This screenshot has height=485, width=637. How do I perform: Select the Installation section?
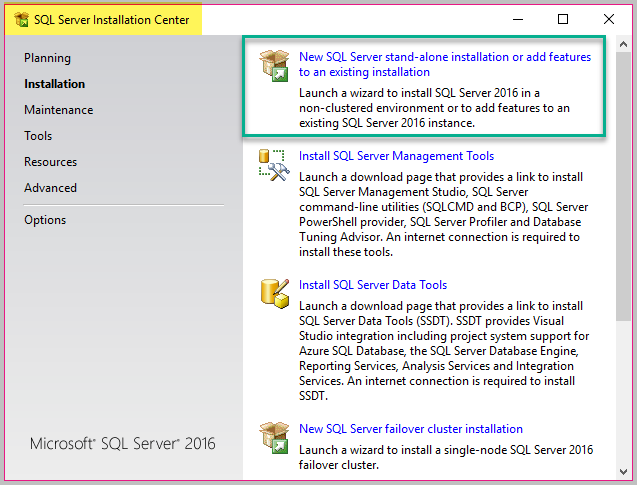(54, 84)
